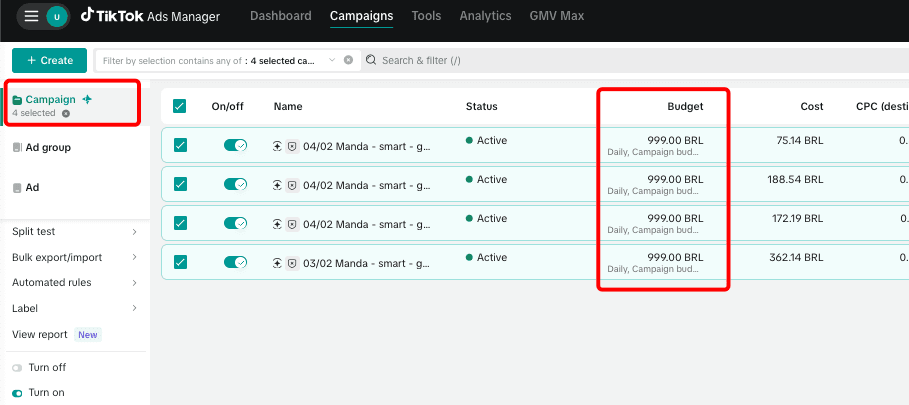This screenshot has width=909, height=405.
Task: Uncheck the 03/02 Manda campaign checkbox
Action: tap(180, 262)
